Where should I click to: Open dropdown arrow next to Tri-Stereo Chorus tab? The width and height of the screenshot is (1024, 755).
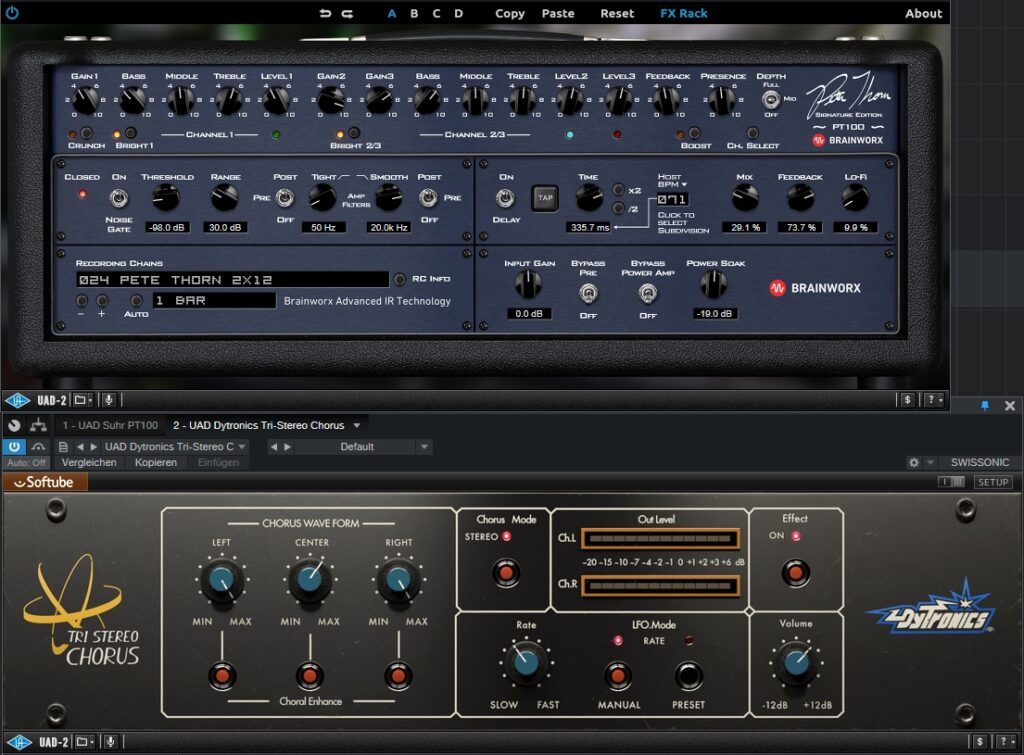tap(357, 425)
